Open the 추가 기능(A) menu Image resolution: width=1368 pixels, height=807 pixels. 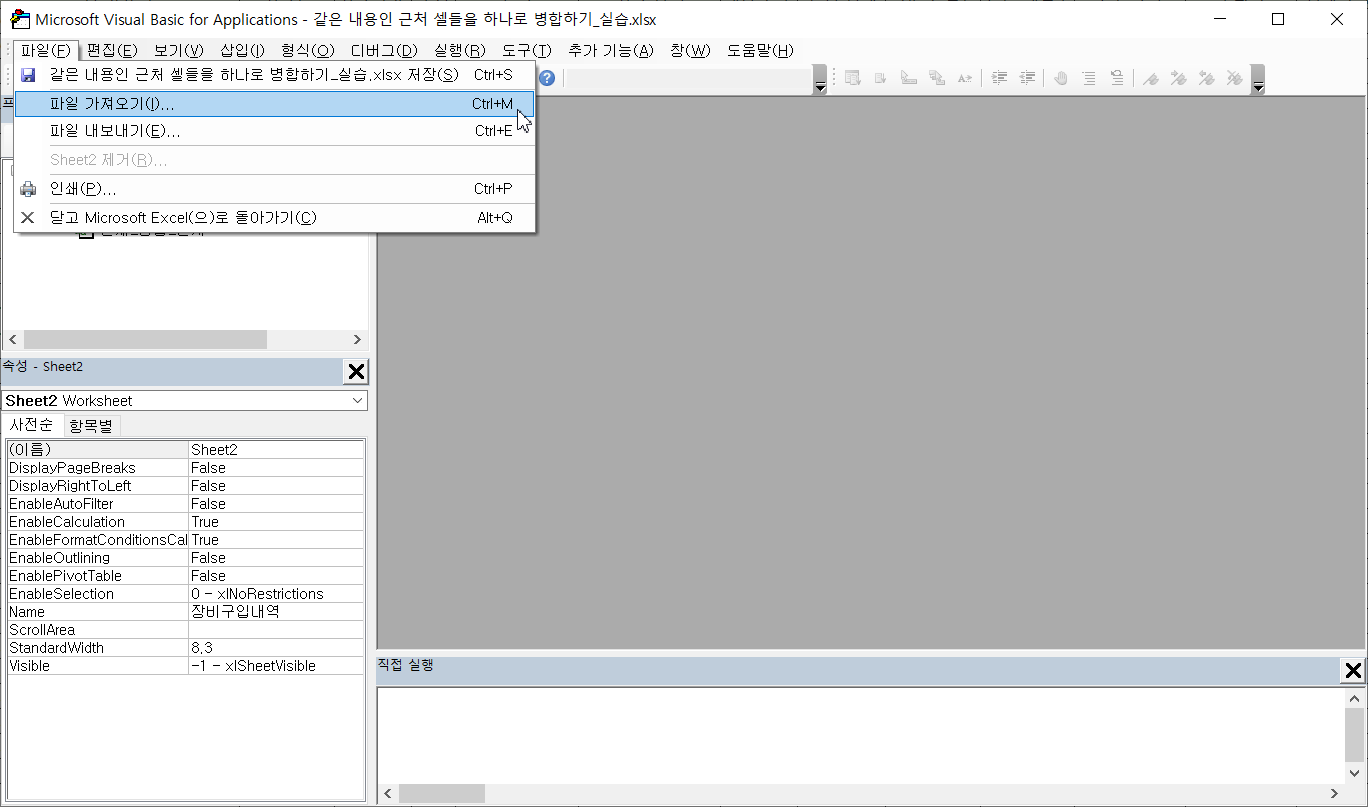coord(610,50)
